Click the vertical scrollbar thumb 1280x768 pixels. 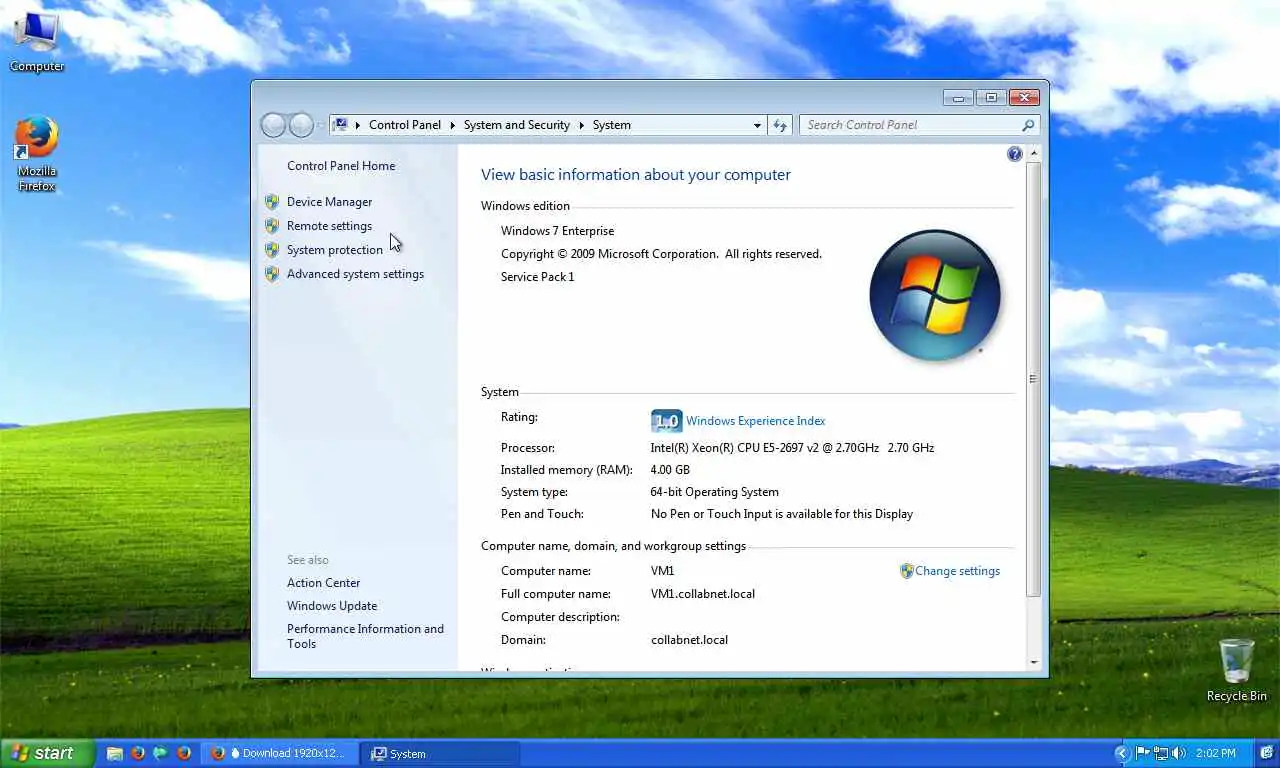pyautogui.click(x=1034, y=379)
